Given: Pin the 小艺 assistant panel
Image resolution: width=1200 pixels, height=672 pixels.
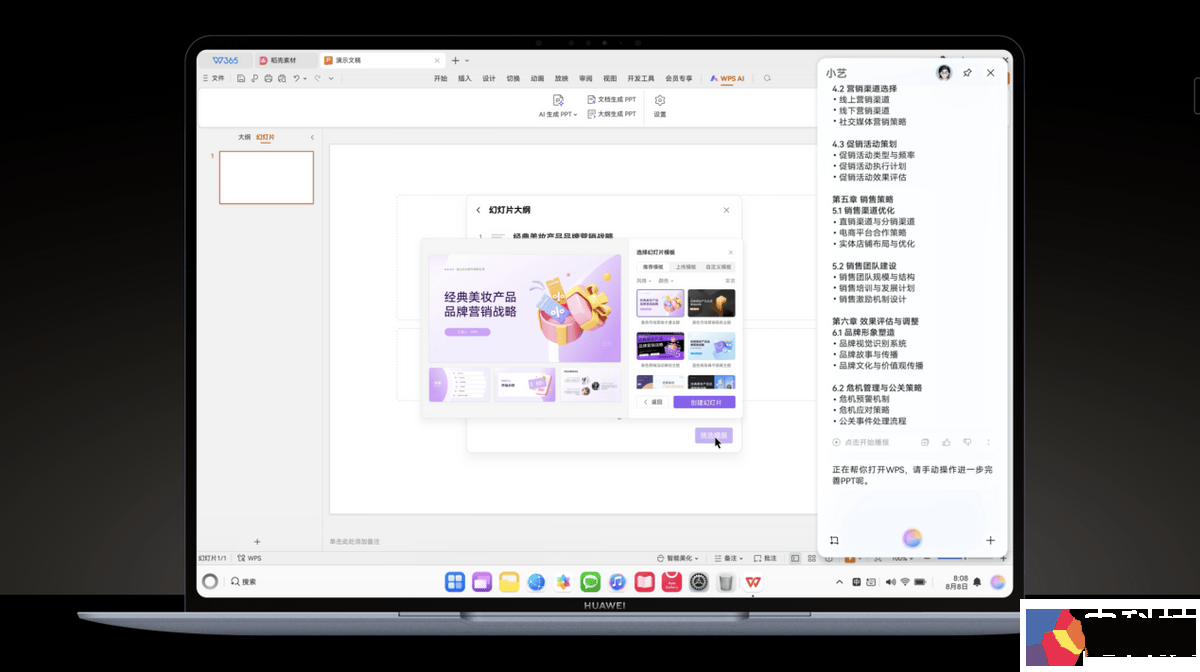Looking at the screenshot, I should (967, 73).
